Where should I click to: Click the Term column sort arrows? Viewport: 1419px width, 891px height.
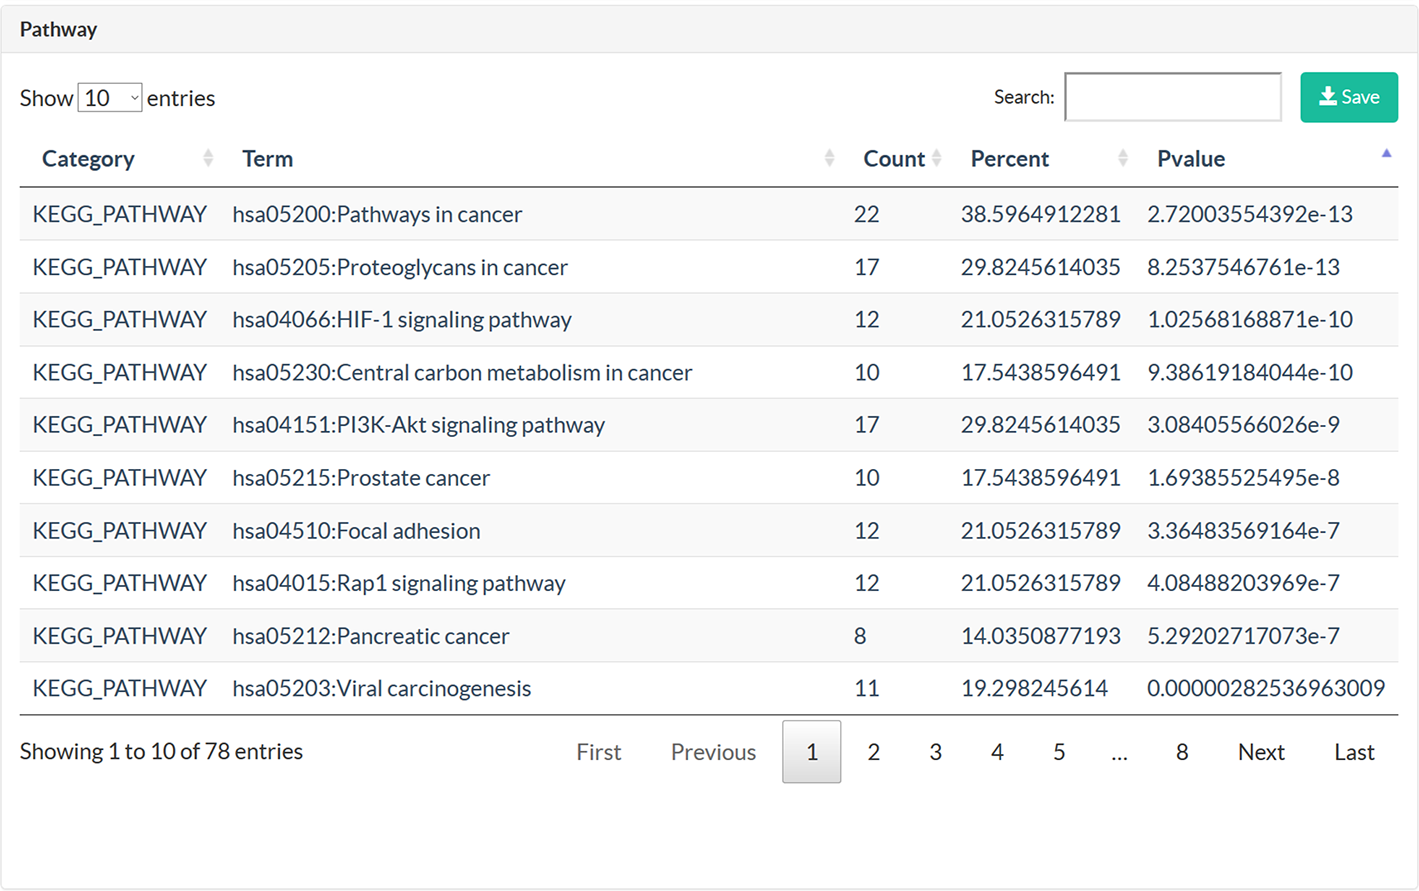[829, 158]
